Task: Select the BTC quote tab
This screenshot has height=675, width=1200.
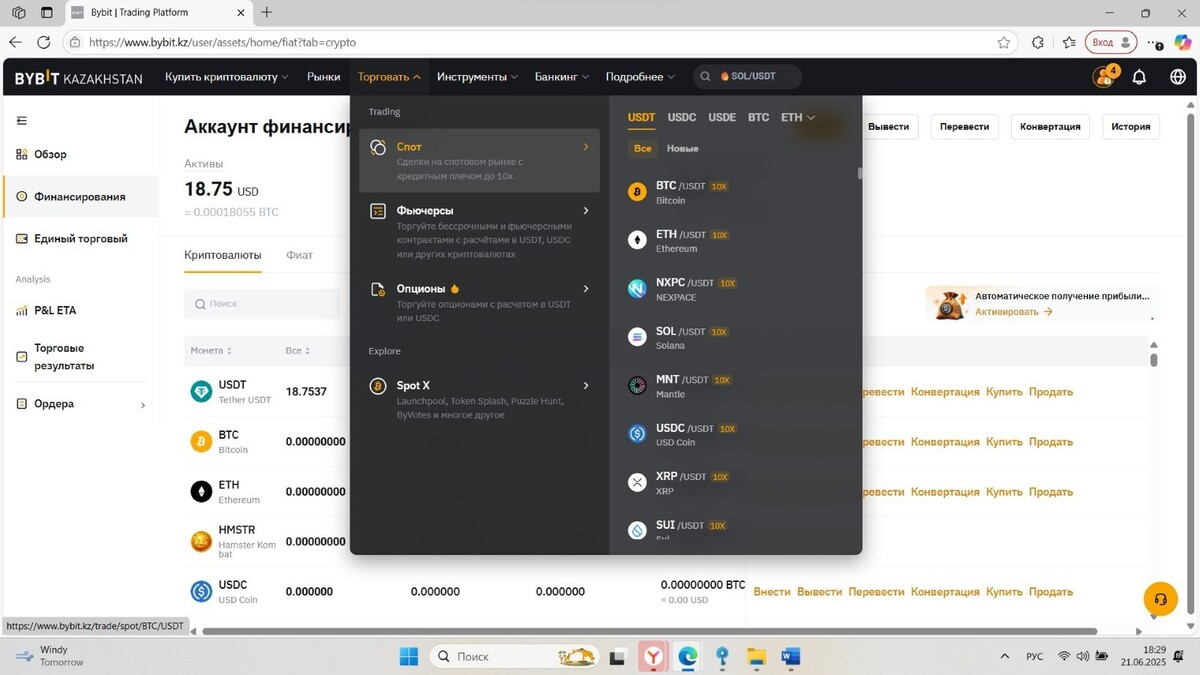Action: coord(759,117)
